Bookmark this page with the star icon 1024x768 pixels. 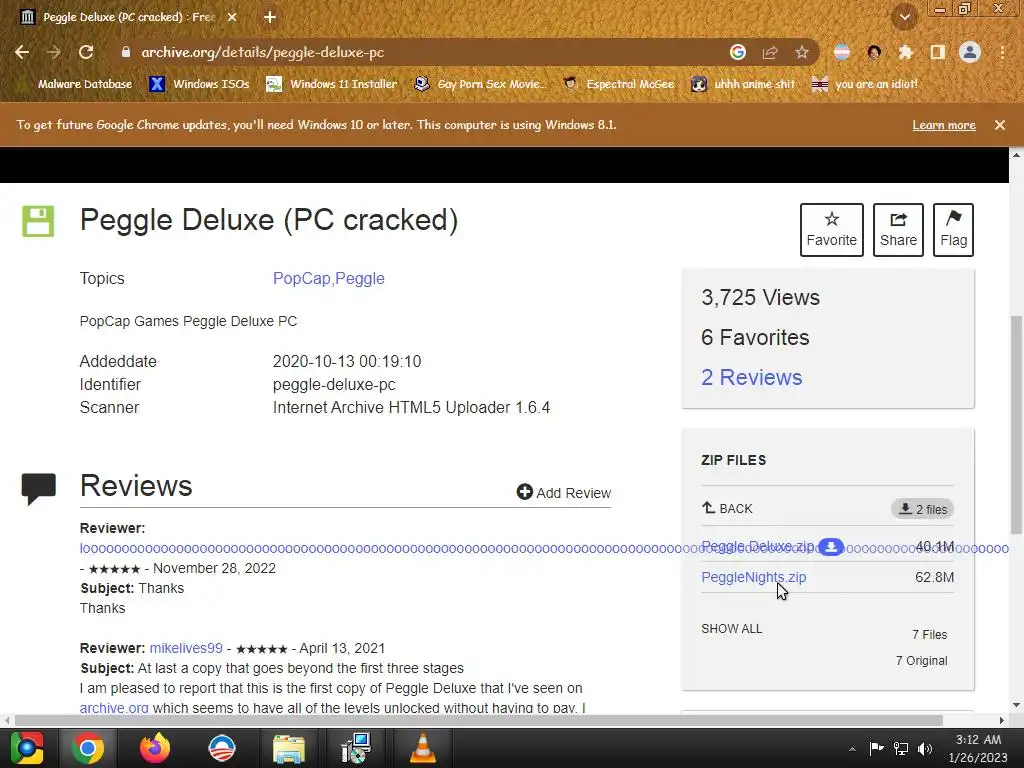[x=802, y=52]
